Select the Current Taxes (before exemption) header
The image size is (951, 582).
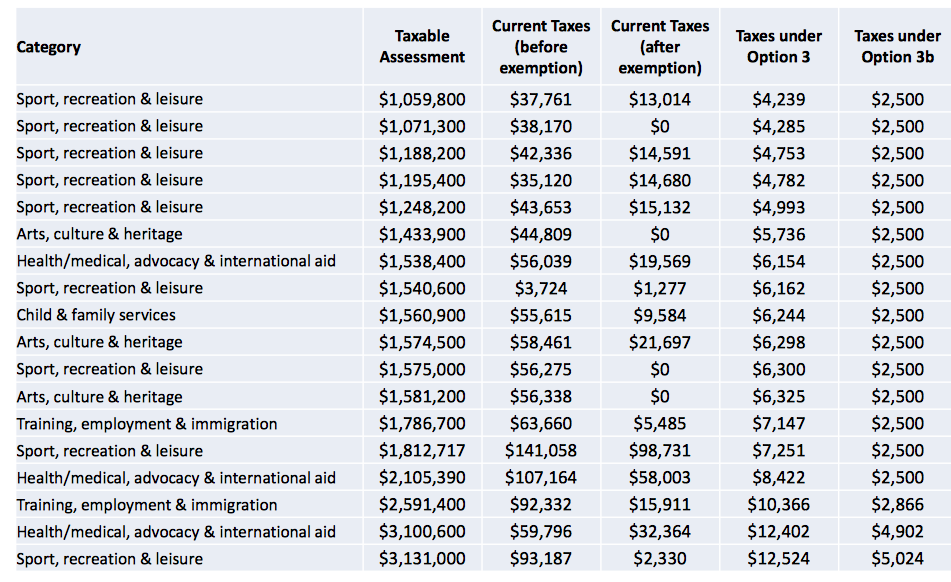coord(541,47)
